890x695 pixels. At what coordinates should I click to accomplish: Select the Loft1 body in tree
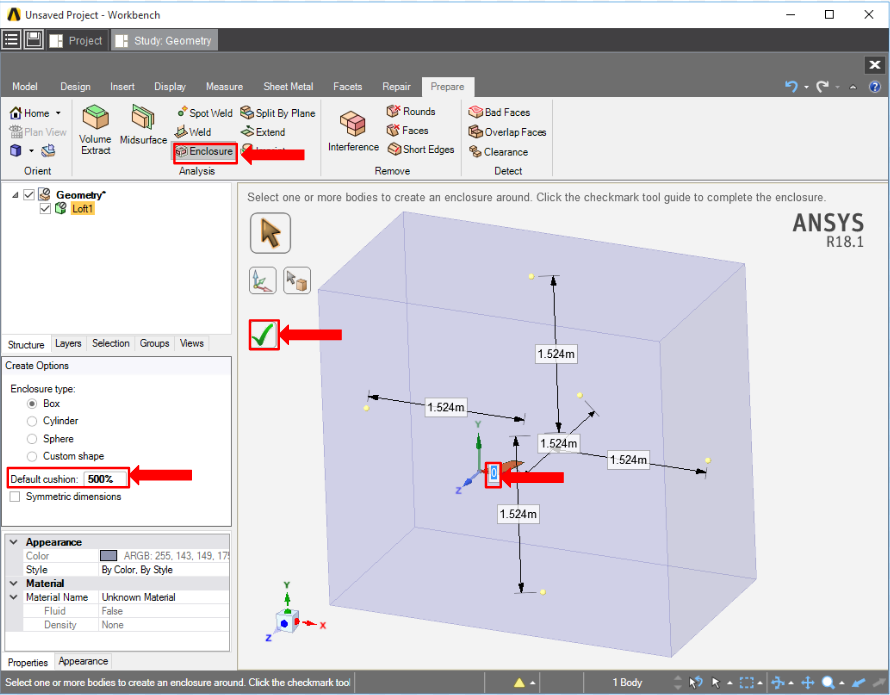(x=82, y=208)
